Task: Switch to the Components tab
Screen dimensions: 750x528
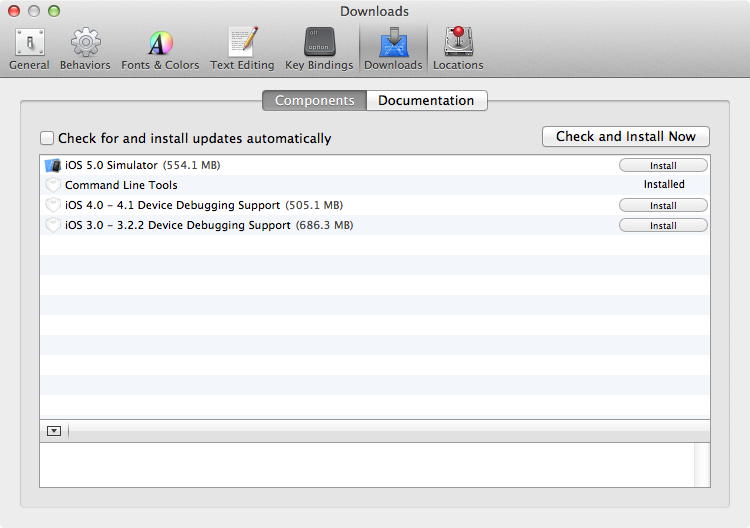Action: [x=315, y=100]
